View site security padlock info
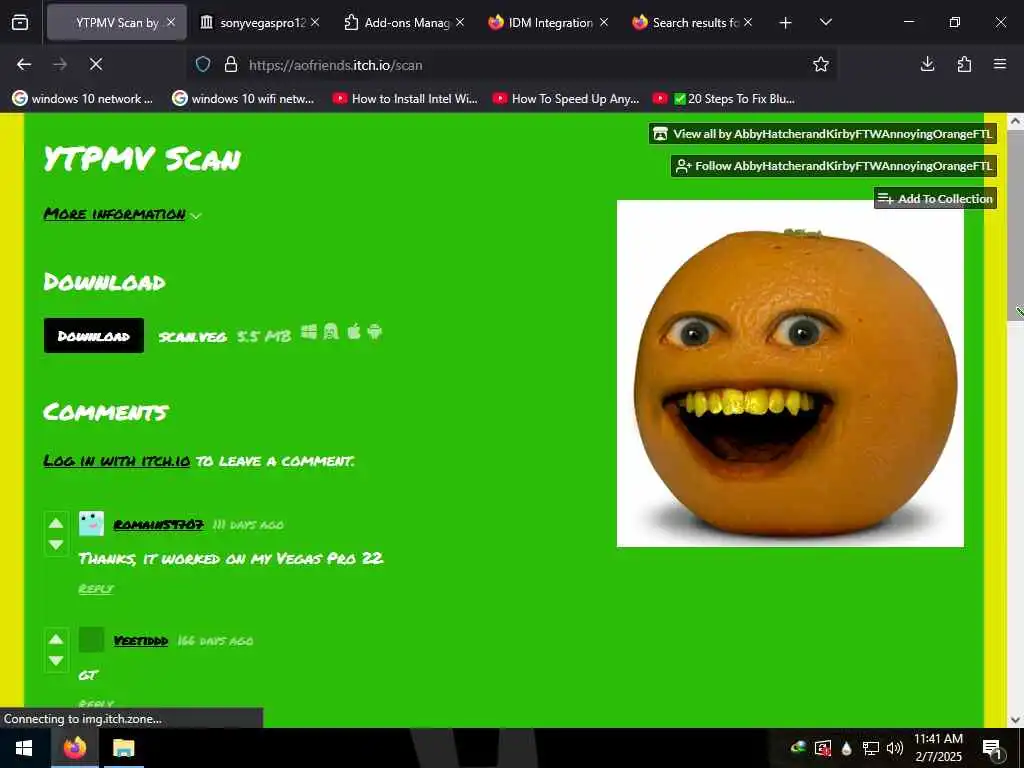This screenshot has width=1024, height=768. pyautogui.click(x=231, y=64)
